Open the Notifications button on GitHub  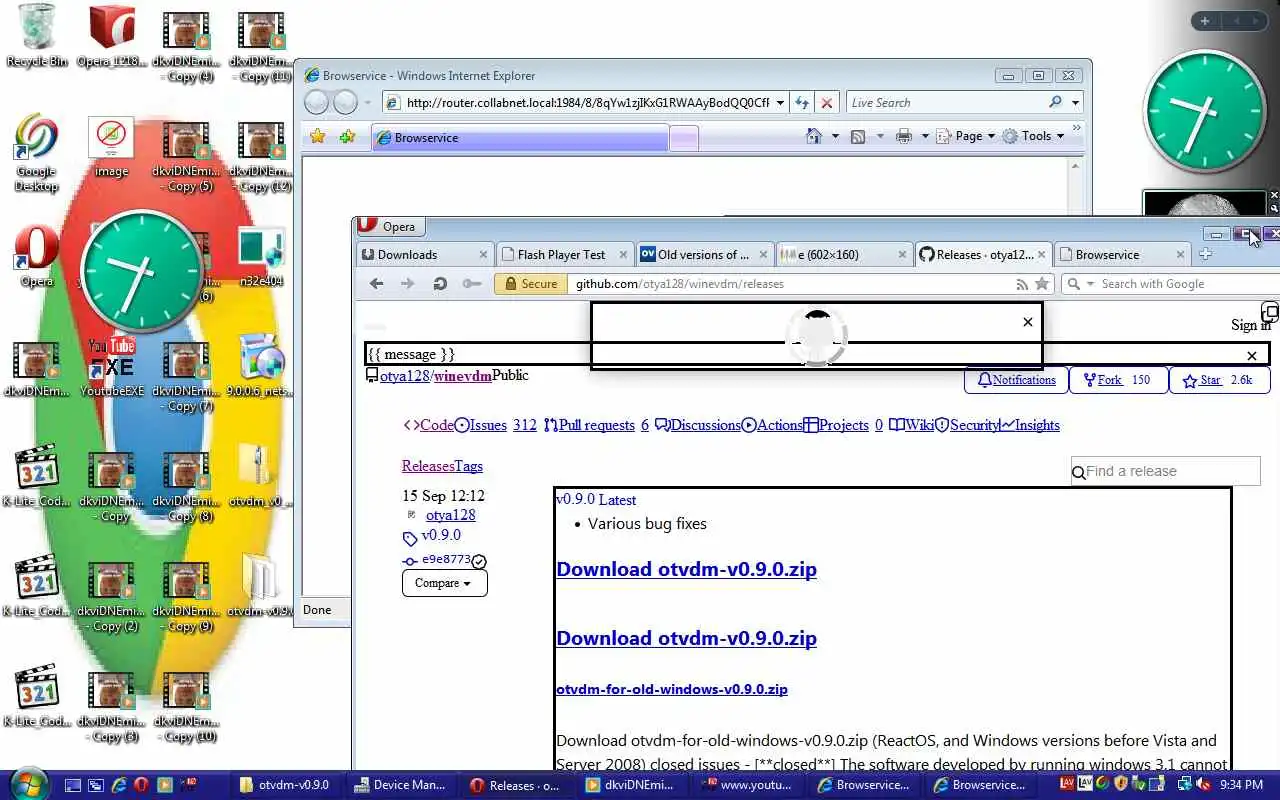(1017, 380)
